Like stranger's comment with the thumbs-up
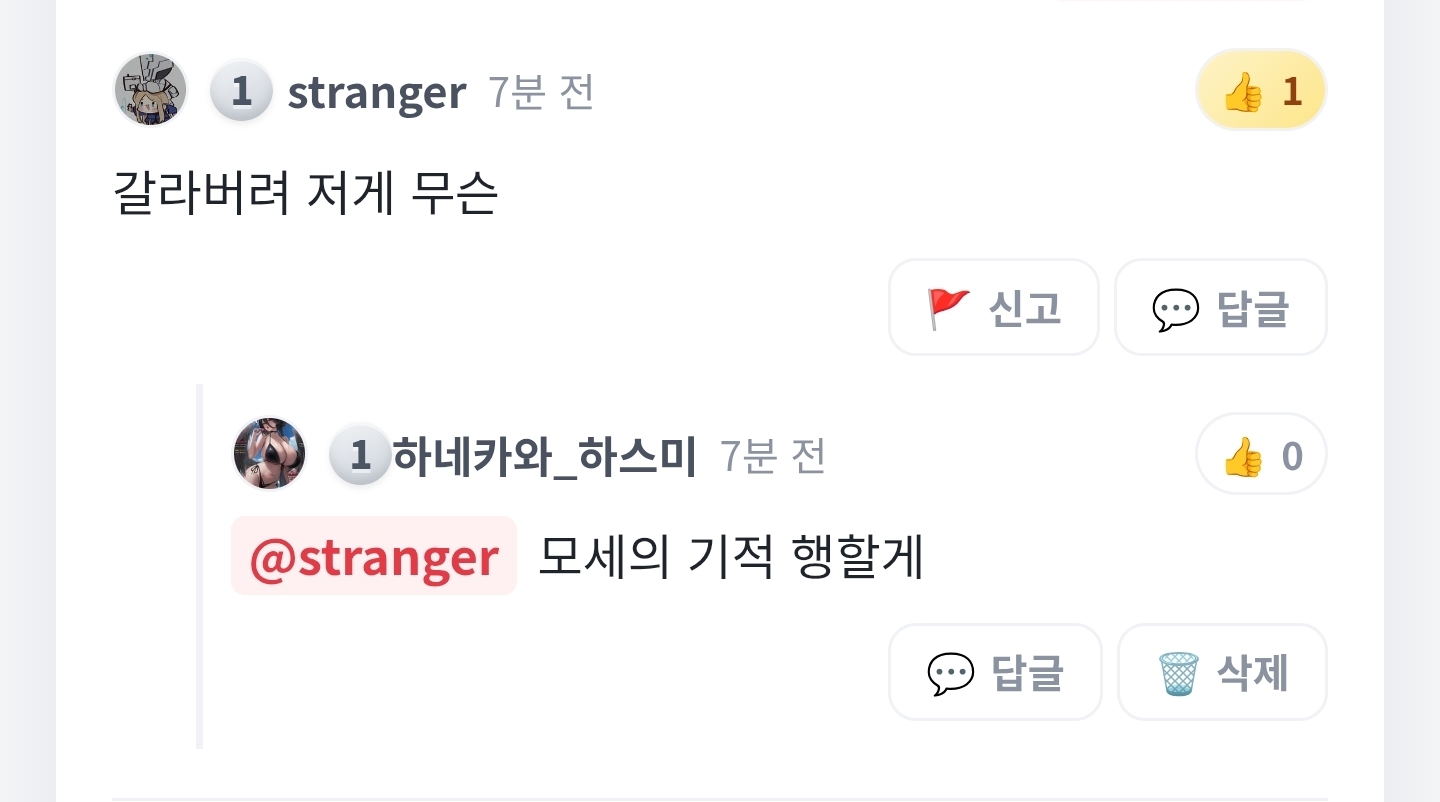Screen dimensions: 1440x802 tap(1261, 91)
